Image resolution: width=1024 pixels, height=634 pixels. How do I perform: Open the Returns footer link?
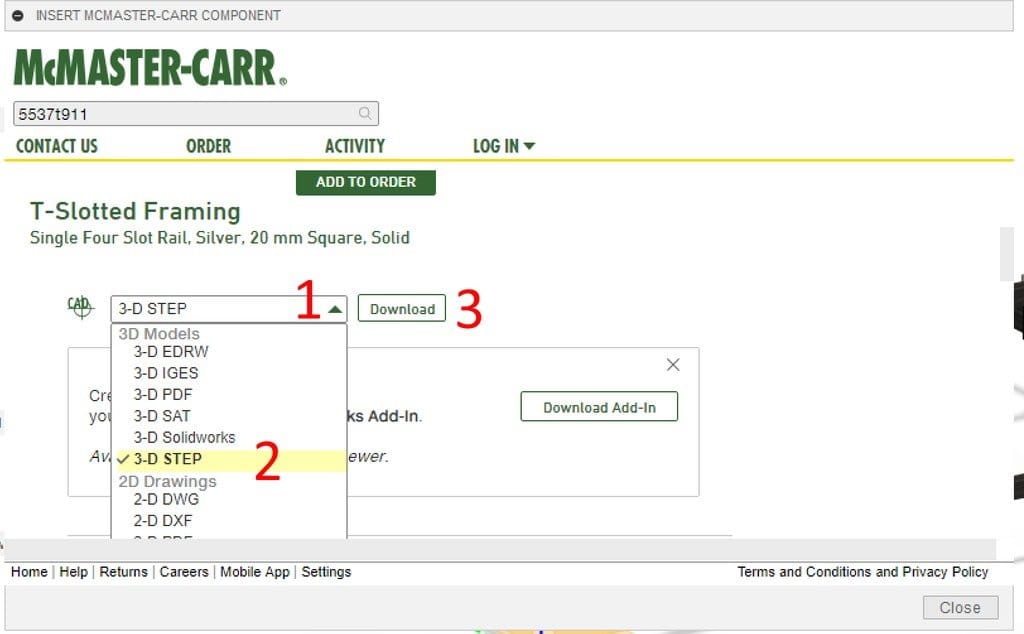[123, 572]
